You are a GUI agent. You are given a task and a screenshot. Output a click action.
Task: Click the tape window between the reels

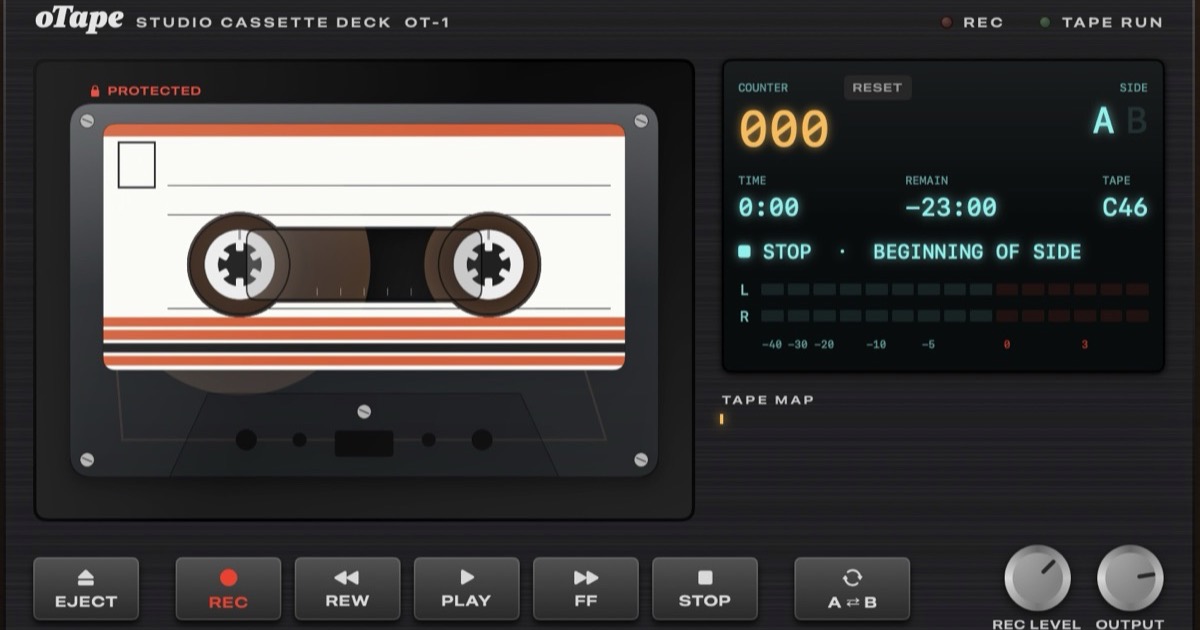[x=364, y=264]
